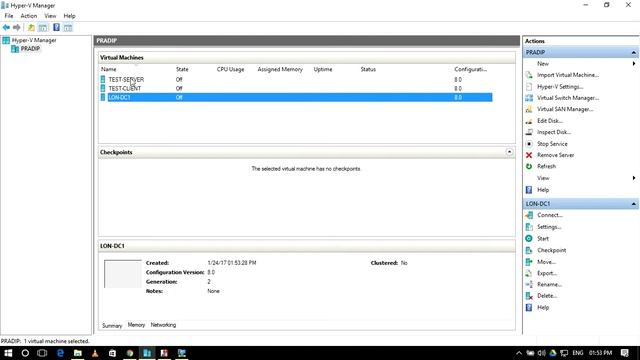This screenshot has height=360, width=640.
Task: Click the Forward arrow in the toolbar
Action: [x=17, y=27]
